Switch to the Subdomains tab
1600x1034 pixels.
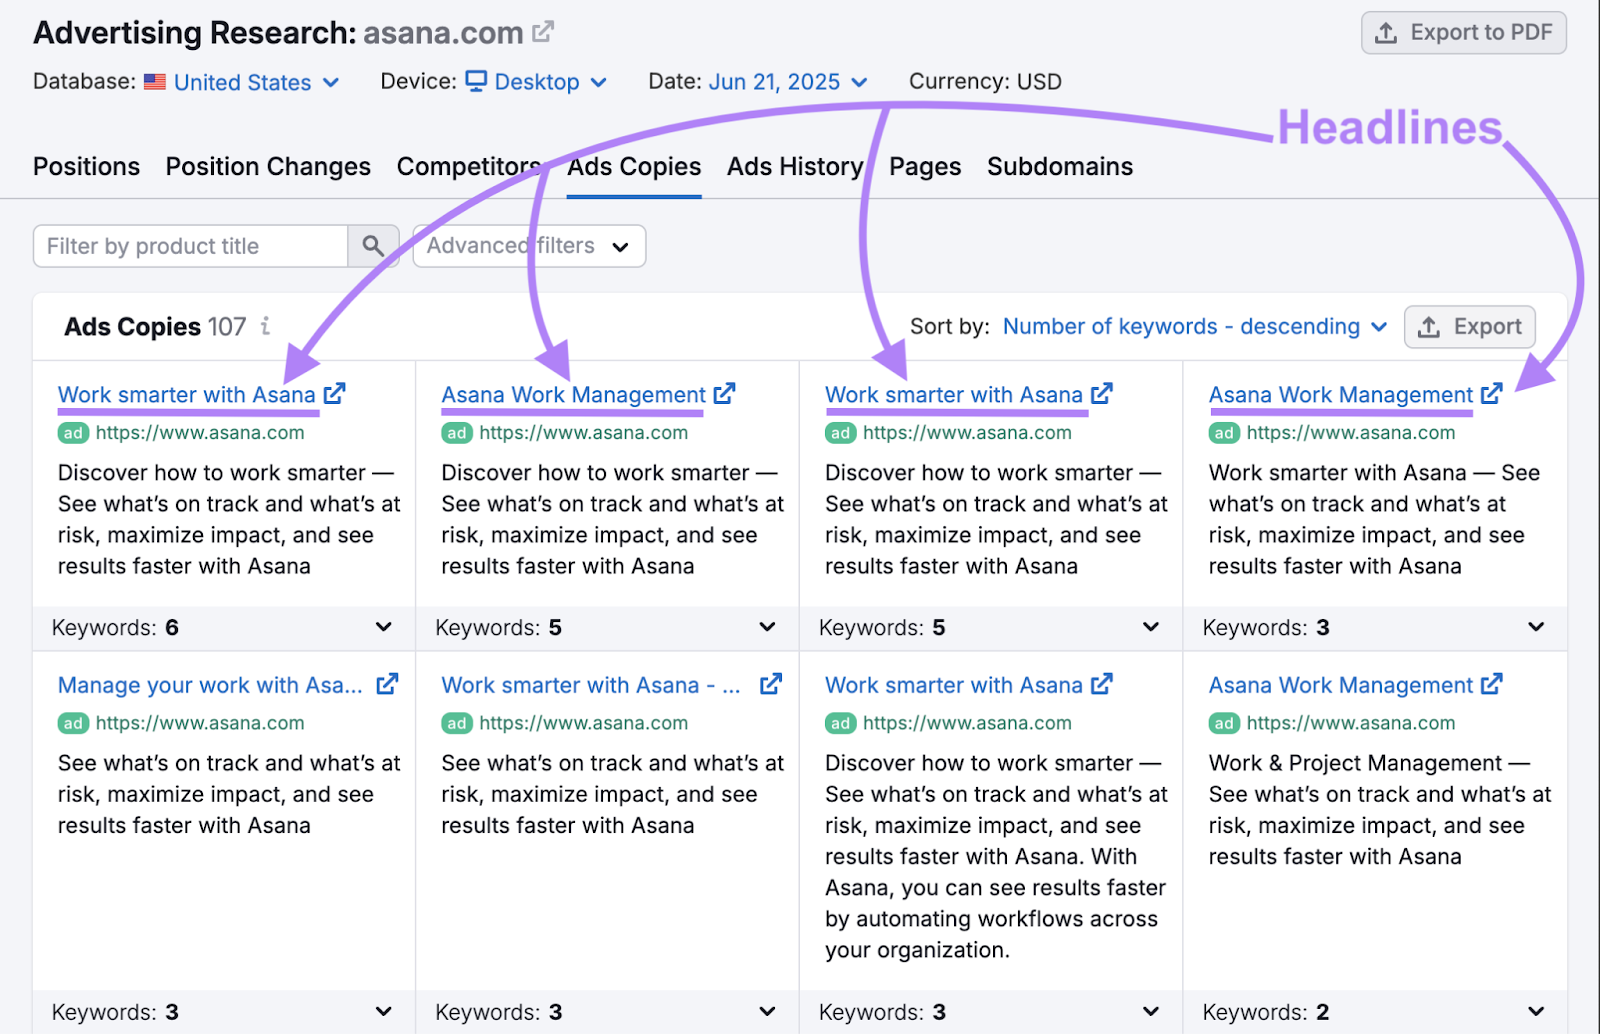[1059, 166]
